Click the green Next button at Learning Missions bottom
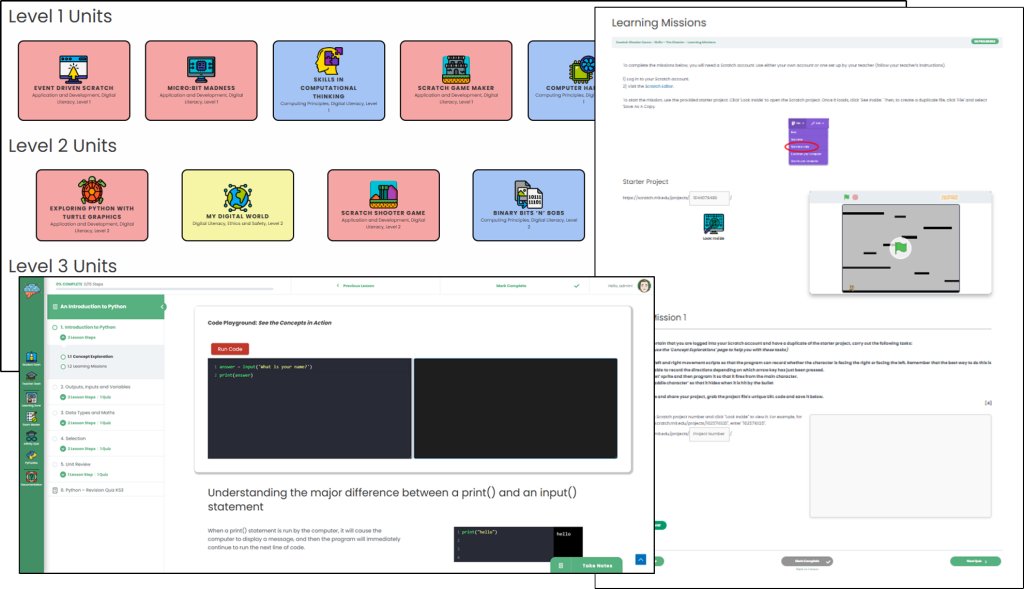The height and width of the screenshot is (589, 1024). coord(975,561)
